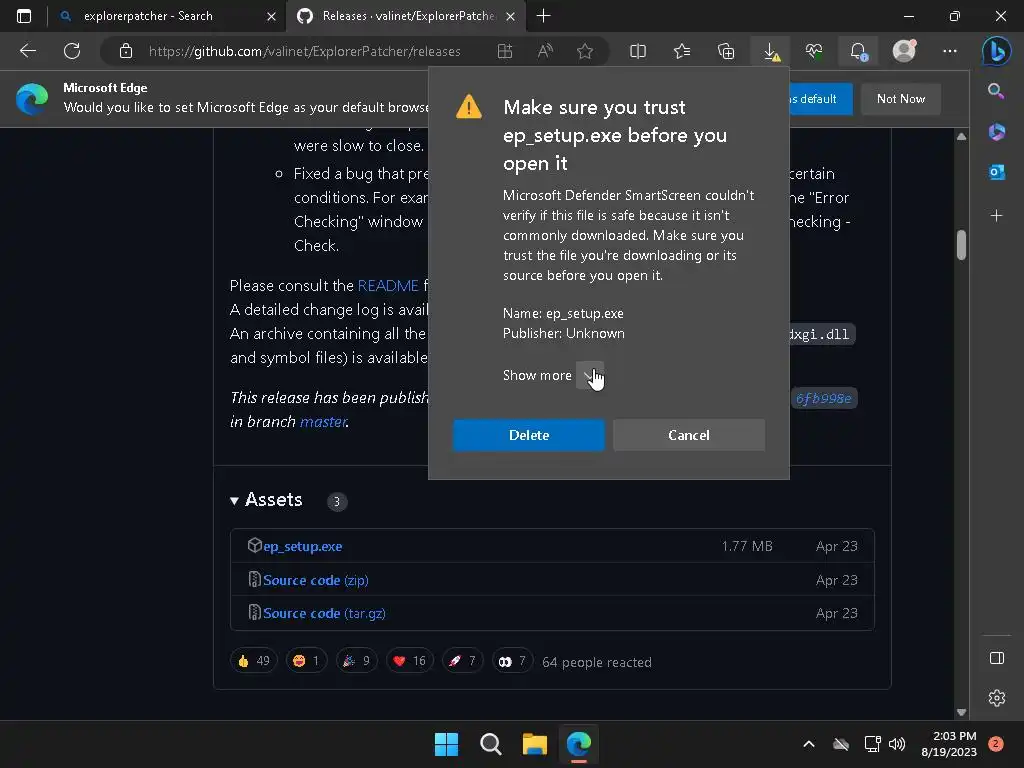Add a sidebar app with plus icon
The image size is (1024, 768).
(x=997, y=216)
